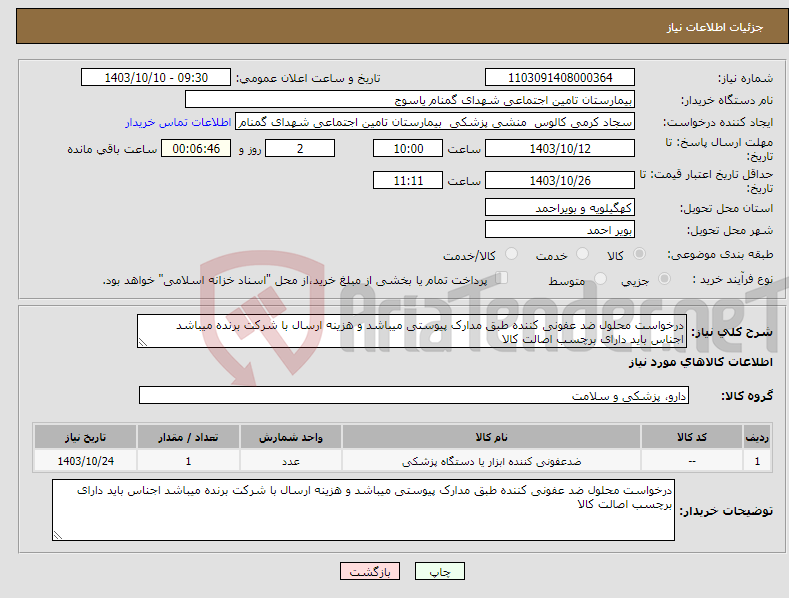The image size is (789, 598).
Task: Click the شماره نیاز field 1103091408000364
Action: pos(560,78)
